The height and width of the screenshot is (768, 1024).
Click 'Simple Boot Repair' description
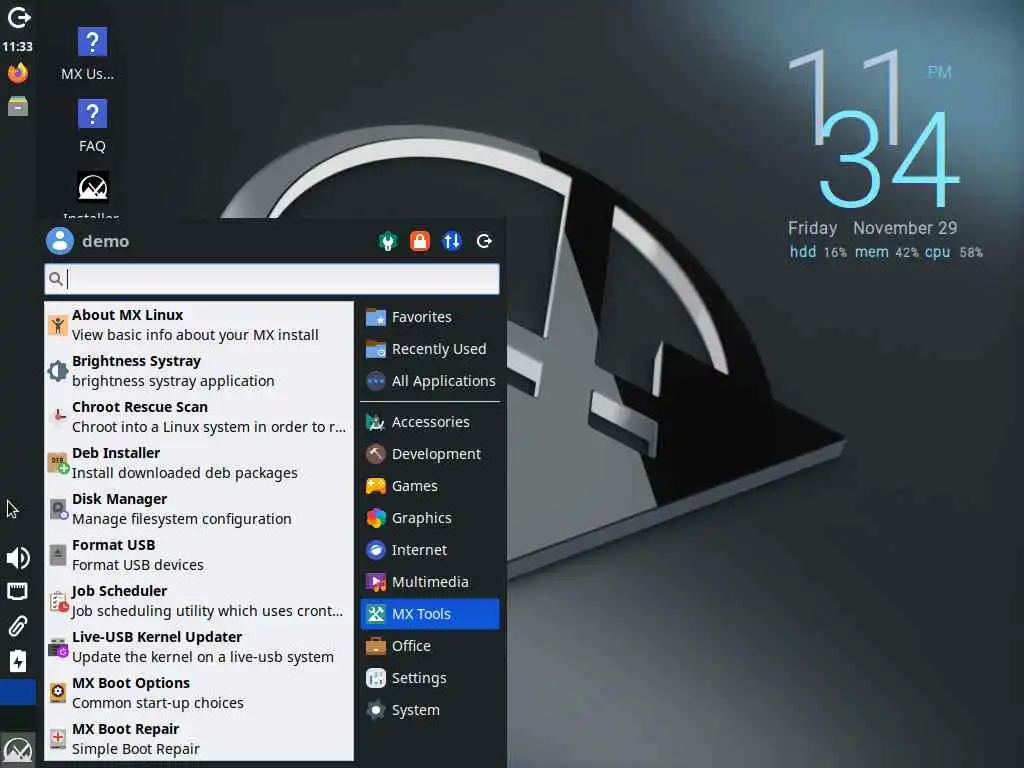[136, 749]
